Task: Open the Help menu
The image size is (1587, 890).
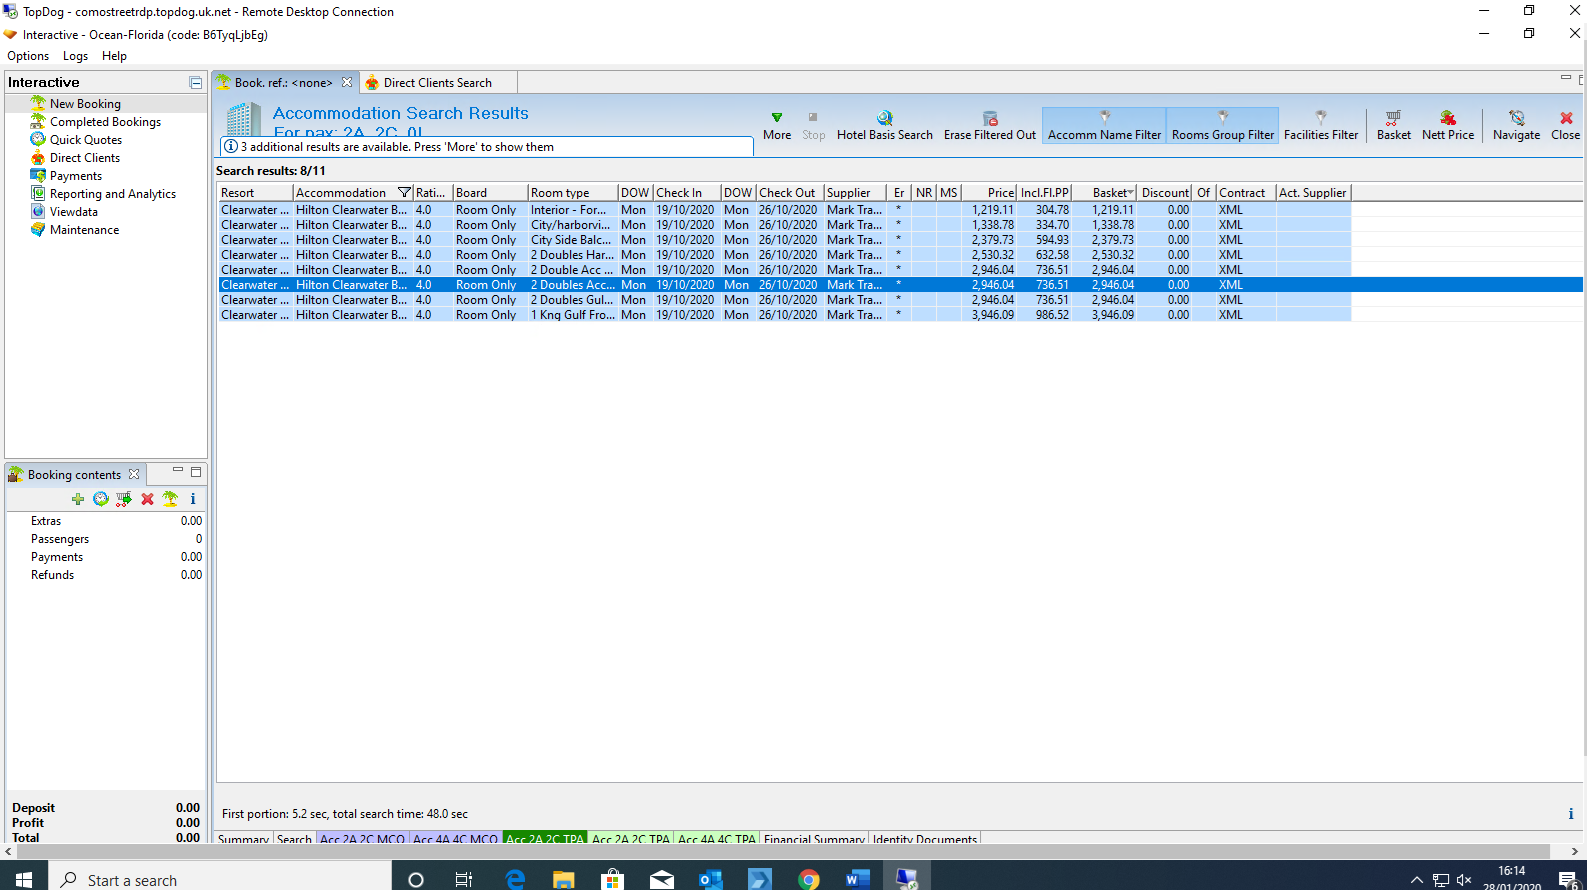Action: 115,56
